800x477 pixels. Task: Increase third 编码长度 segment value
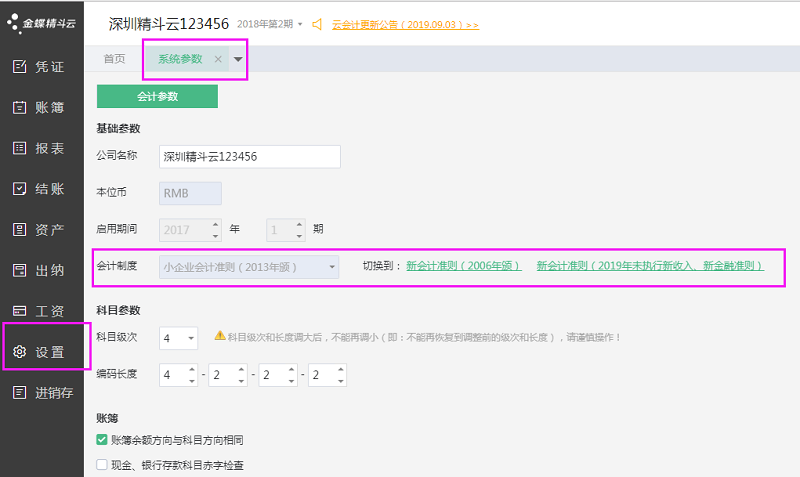click(291, 369)
